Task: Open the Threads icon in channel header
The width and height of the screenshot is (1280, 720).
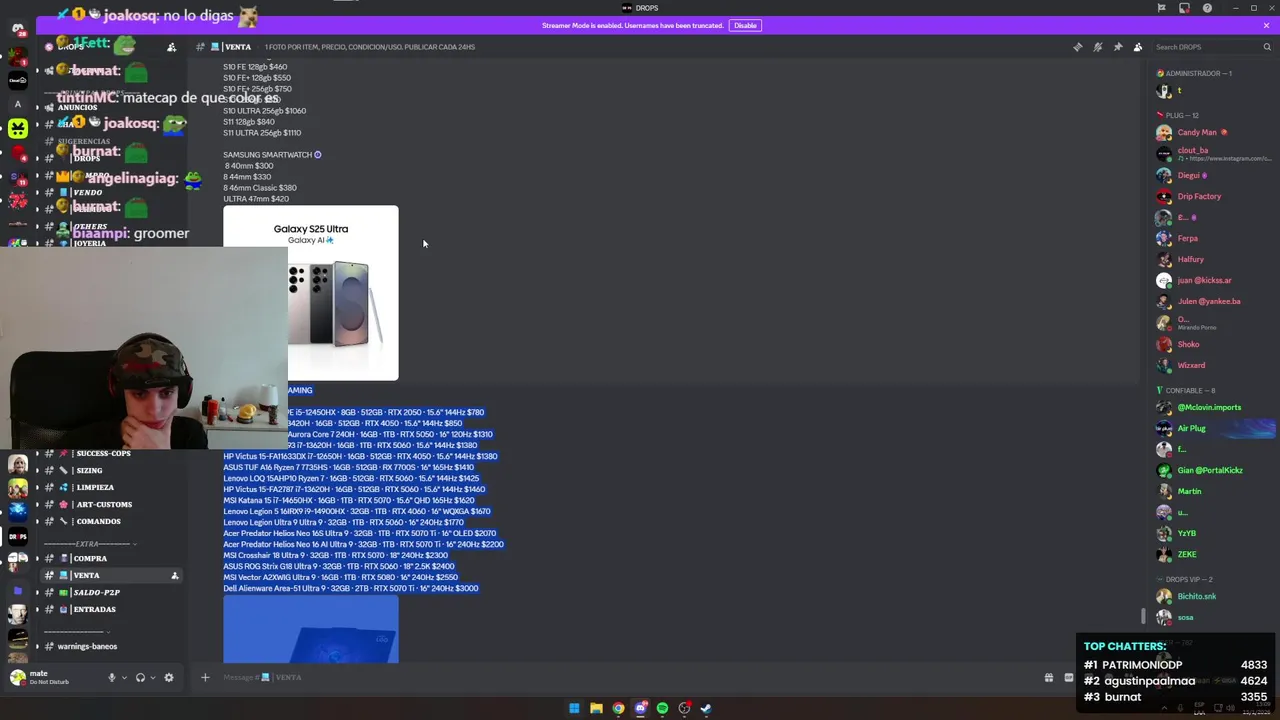Action: coord(1077,47)
